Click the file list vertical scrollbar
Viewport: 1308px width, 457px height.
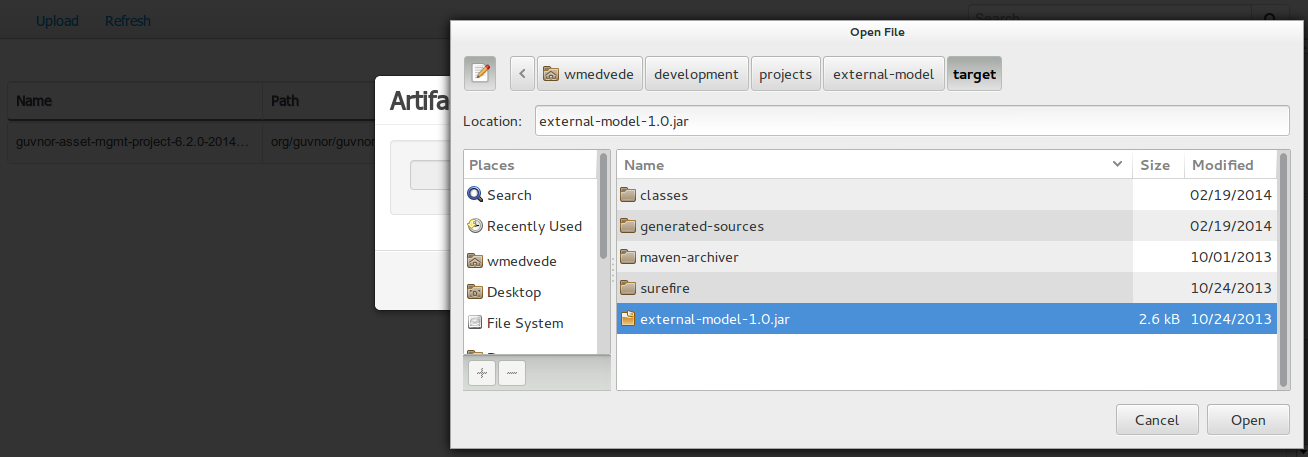coord(1284,268)
